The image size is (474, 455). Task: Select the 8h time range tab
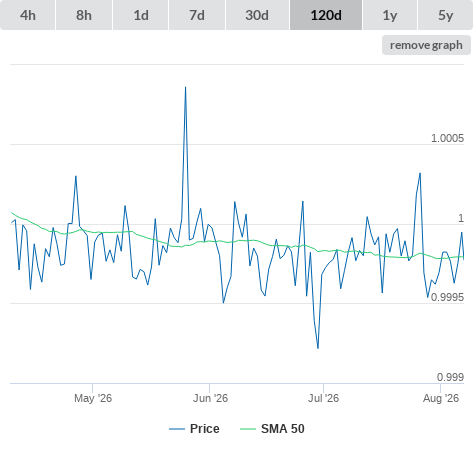84,15
